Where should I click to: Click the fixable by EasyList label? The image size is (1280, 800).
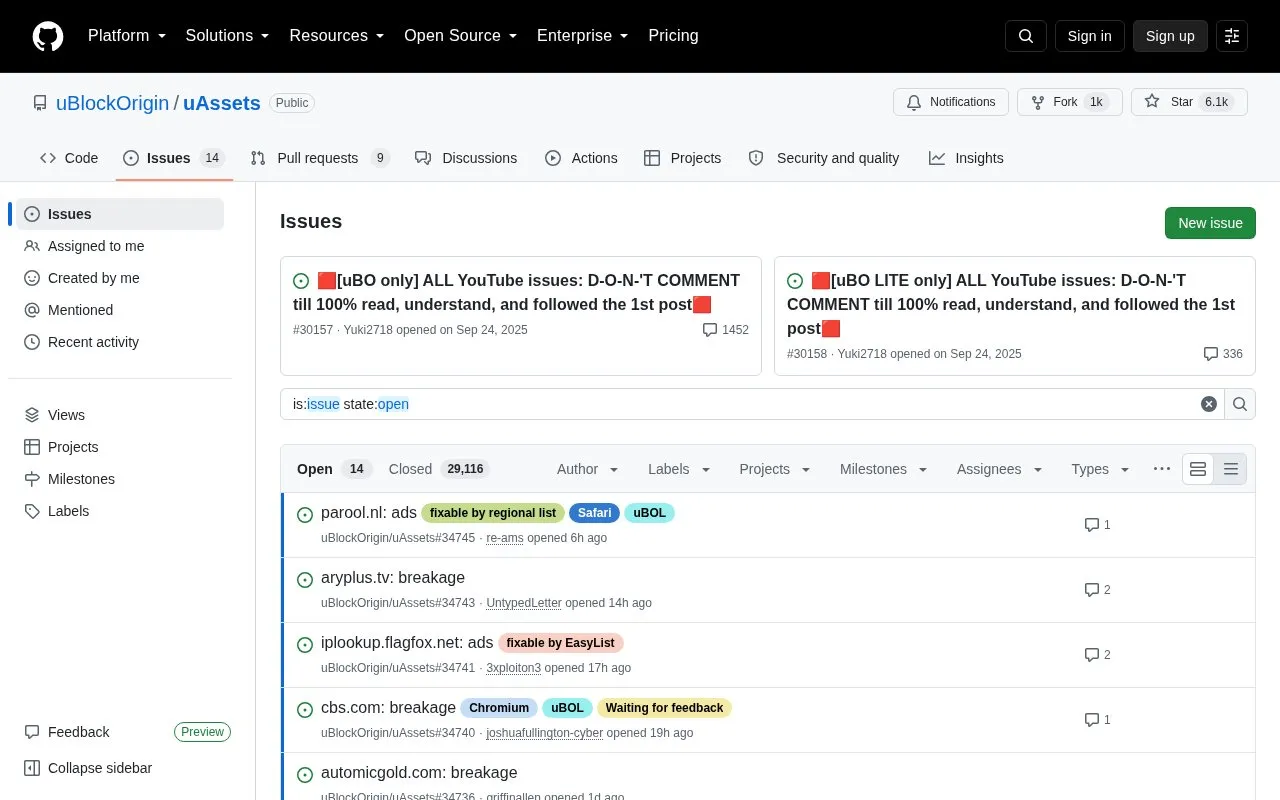pyautogui.click(x=561, y=643)
